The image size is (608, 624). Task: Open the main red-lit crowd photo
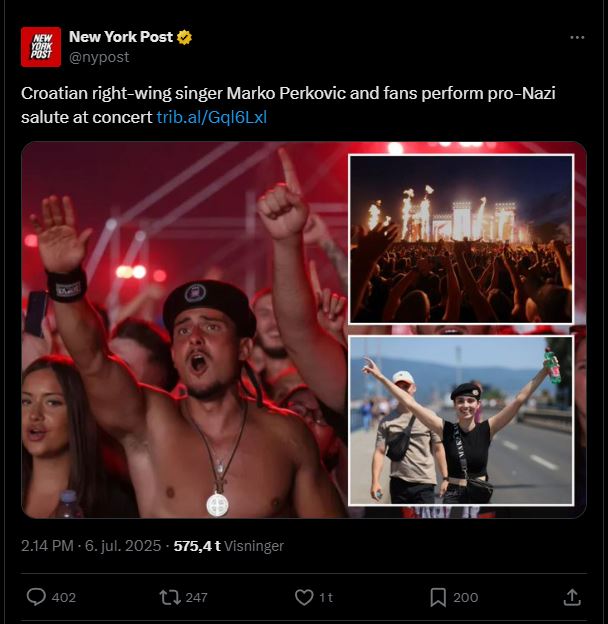(x=185, y=330)
